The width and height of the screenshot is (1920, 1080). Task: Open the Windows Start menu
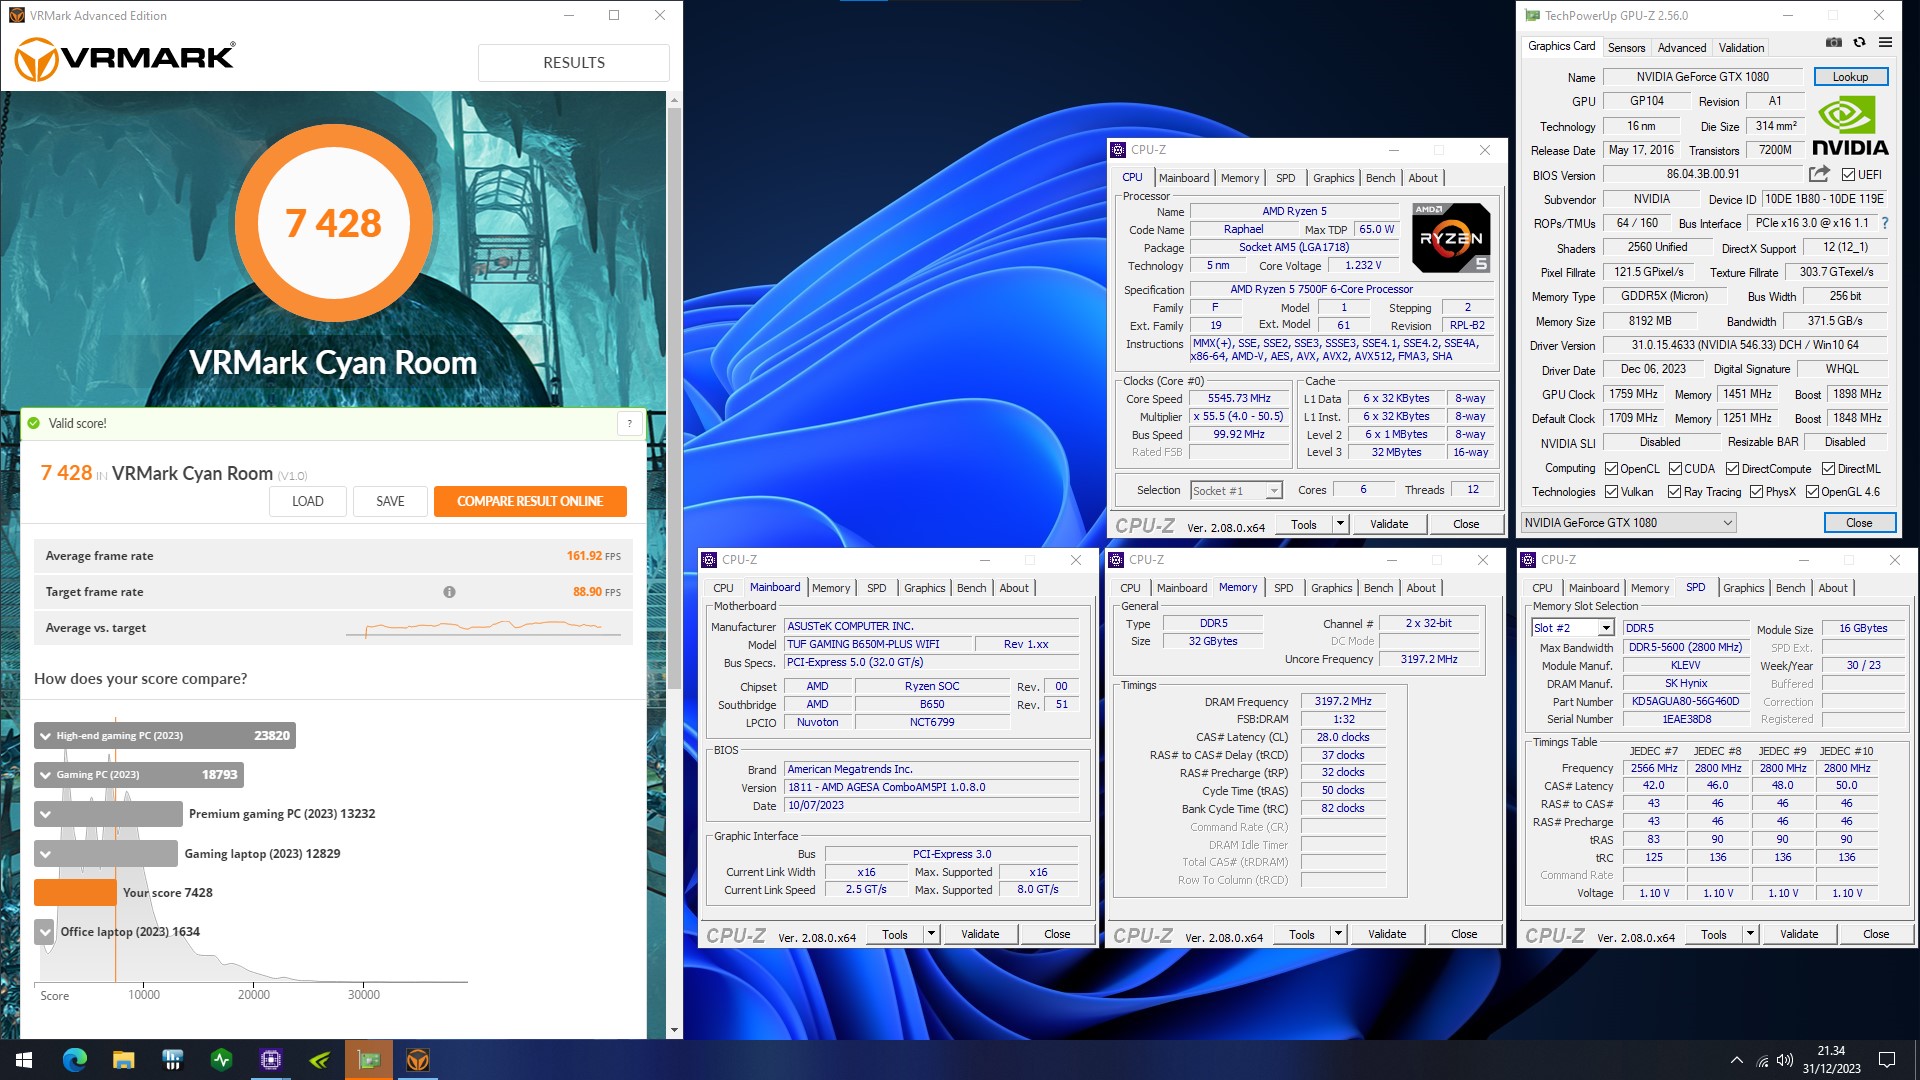[x=24, y=1060]
